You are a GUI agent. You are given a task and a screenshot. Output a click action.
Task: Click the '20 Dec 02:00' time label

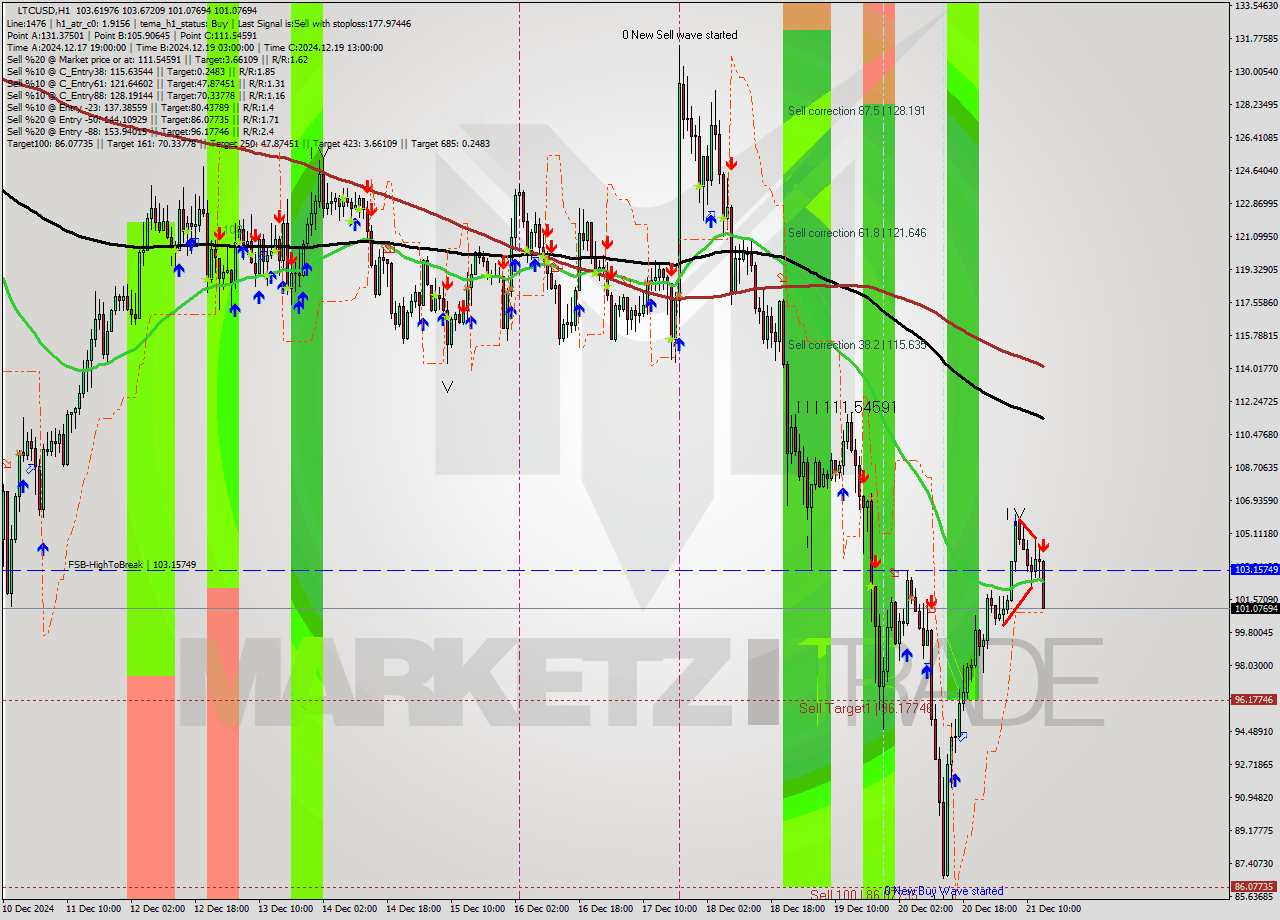(926, 909)
